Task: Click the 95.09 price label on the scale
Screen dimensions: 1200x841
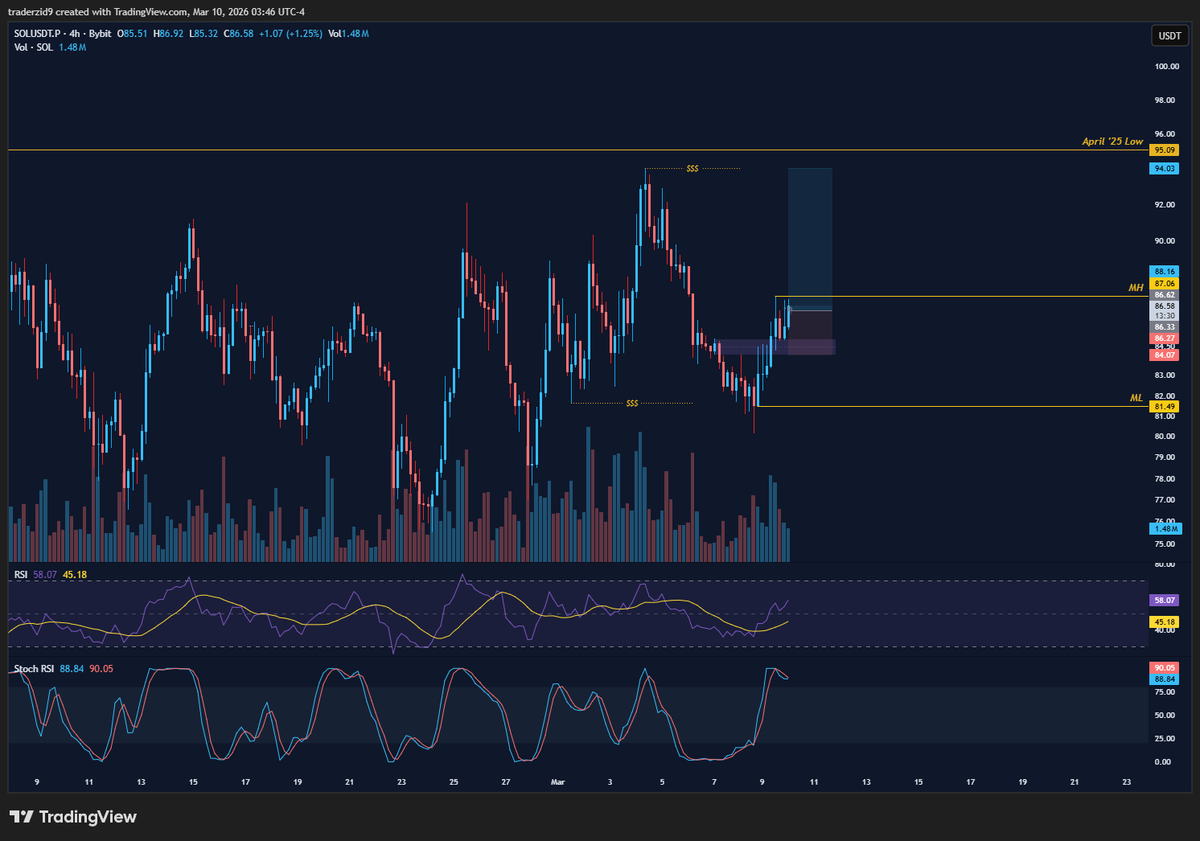Action: pos(1163,150)
